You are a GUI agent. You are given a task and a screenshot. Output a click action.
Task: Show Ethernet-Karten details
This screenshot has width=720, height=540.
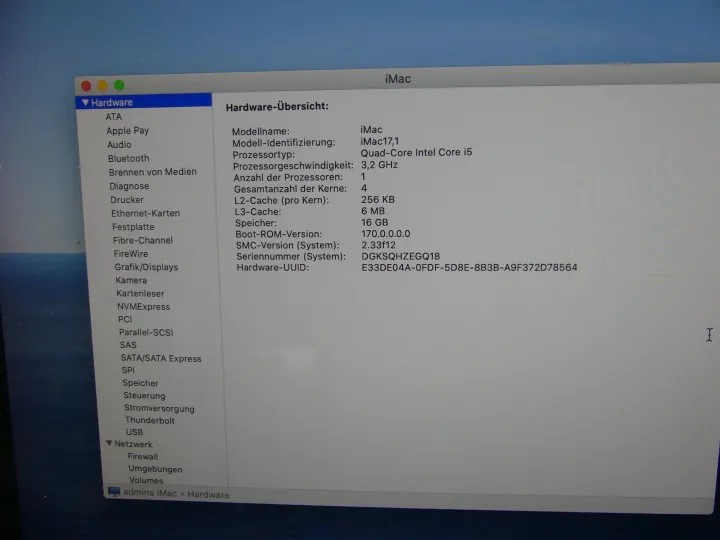coord(146,213)
